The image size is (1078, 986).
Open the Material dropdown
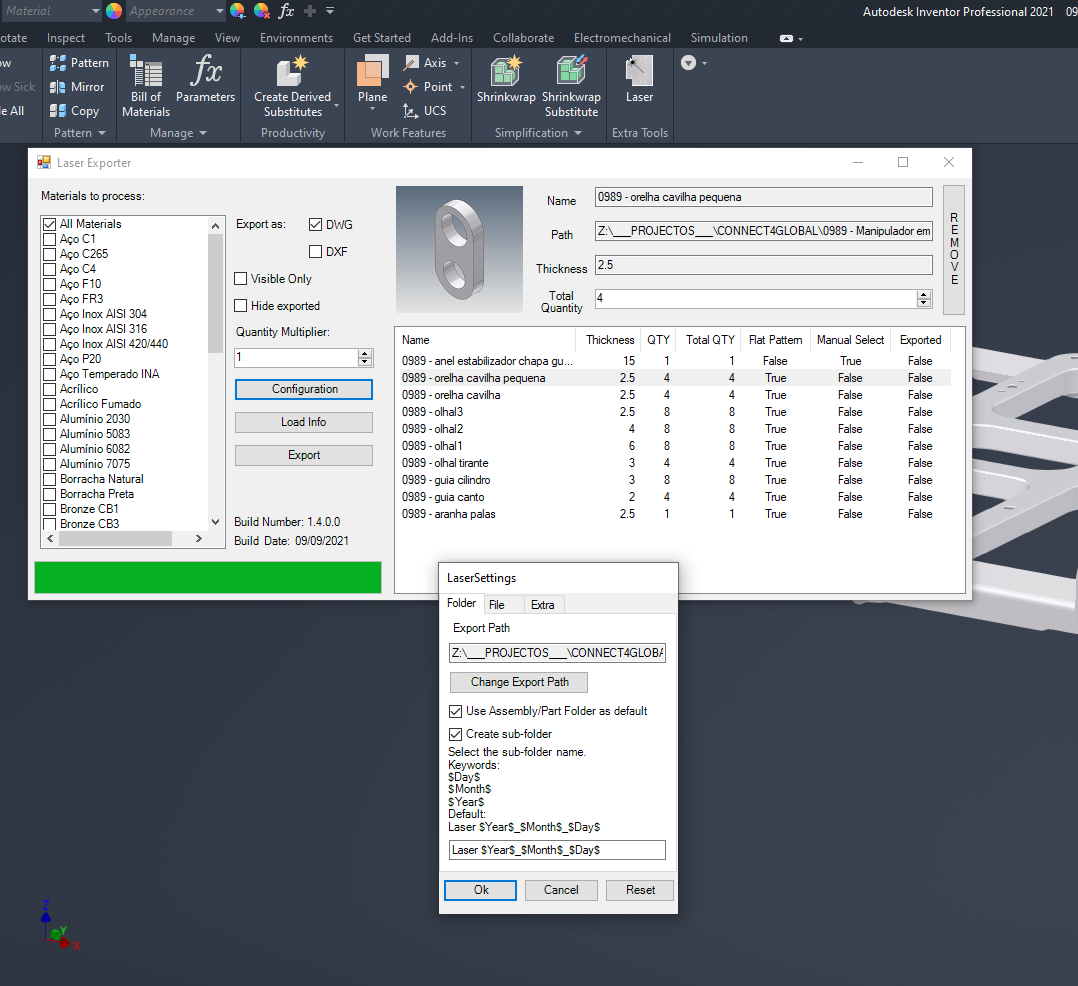tap(96, 11)
